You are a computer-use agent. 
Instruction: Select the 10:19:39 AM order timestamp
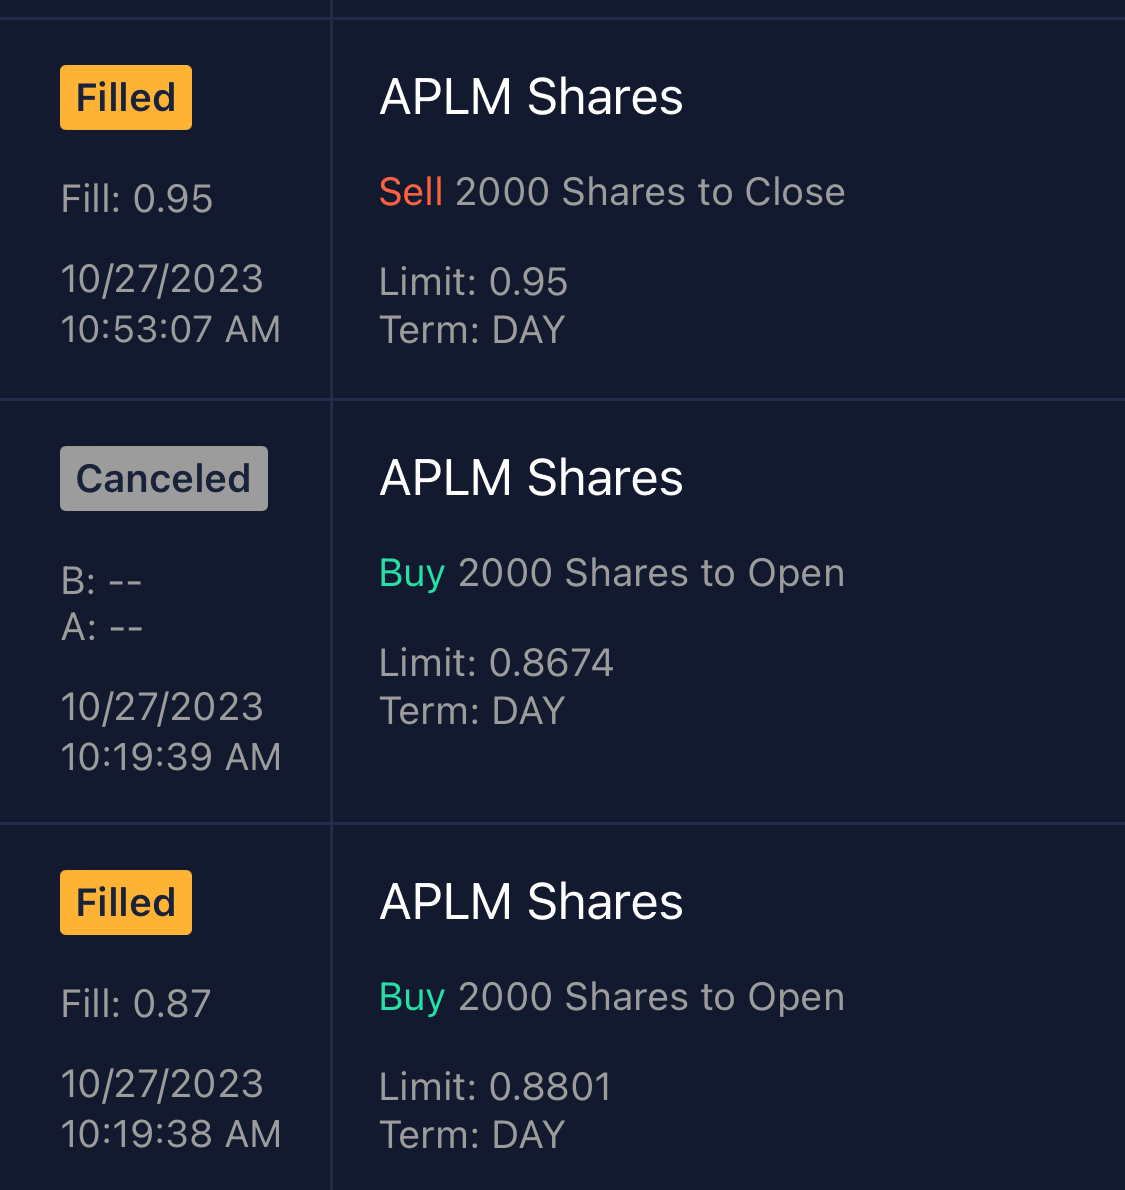point(171,757)
